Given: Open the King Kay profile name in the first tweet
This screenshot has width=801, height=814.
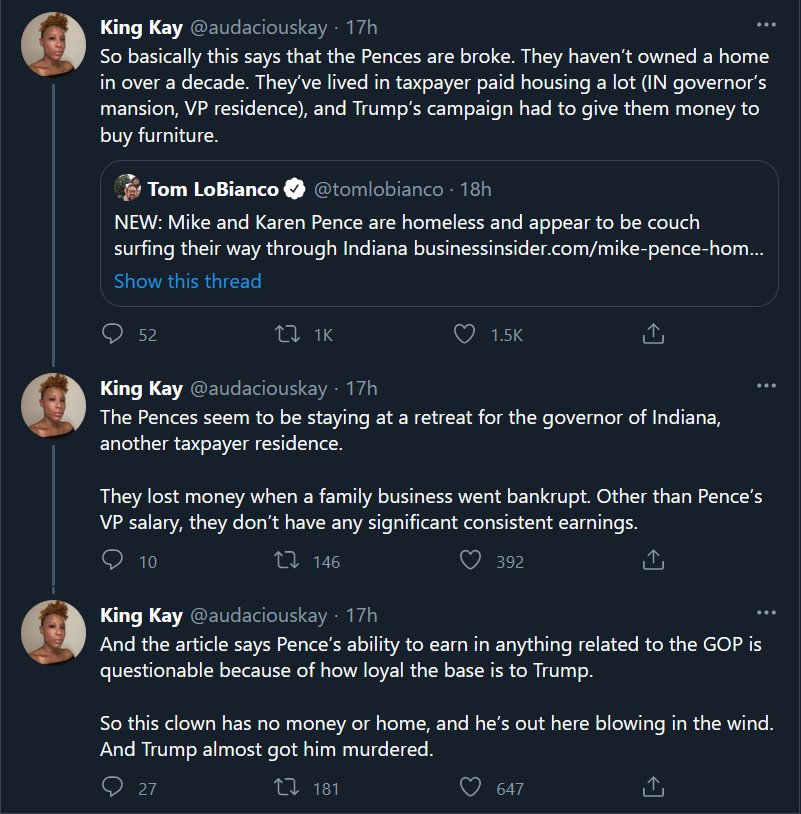Looking at the screenshot, I should point(141,27).
